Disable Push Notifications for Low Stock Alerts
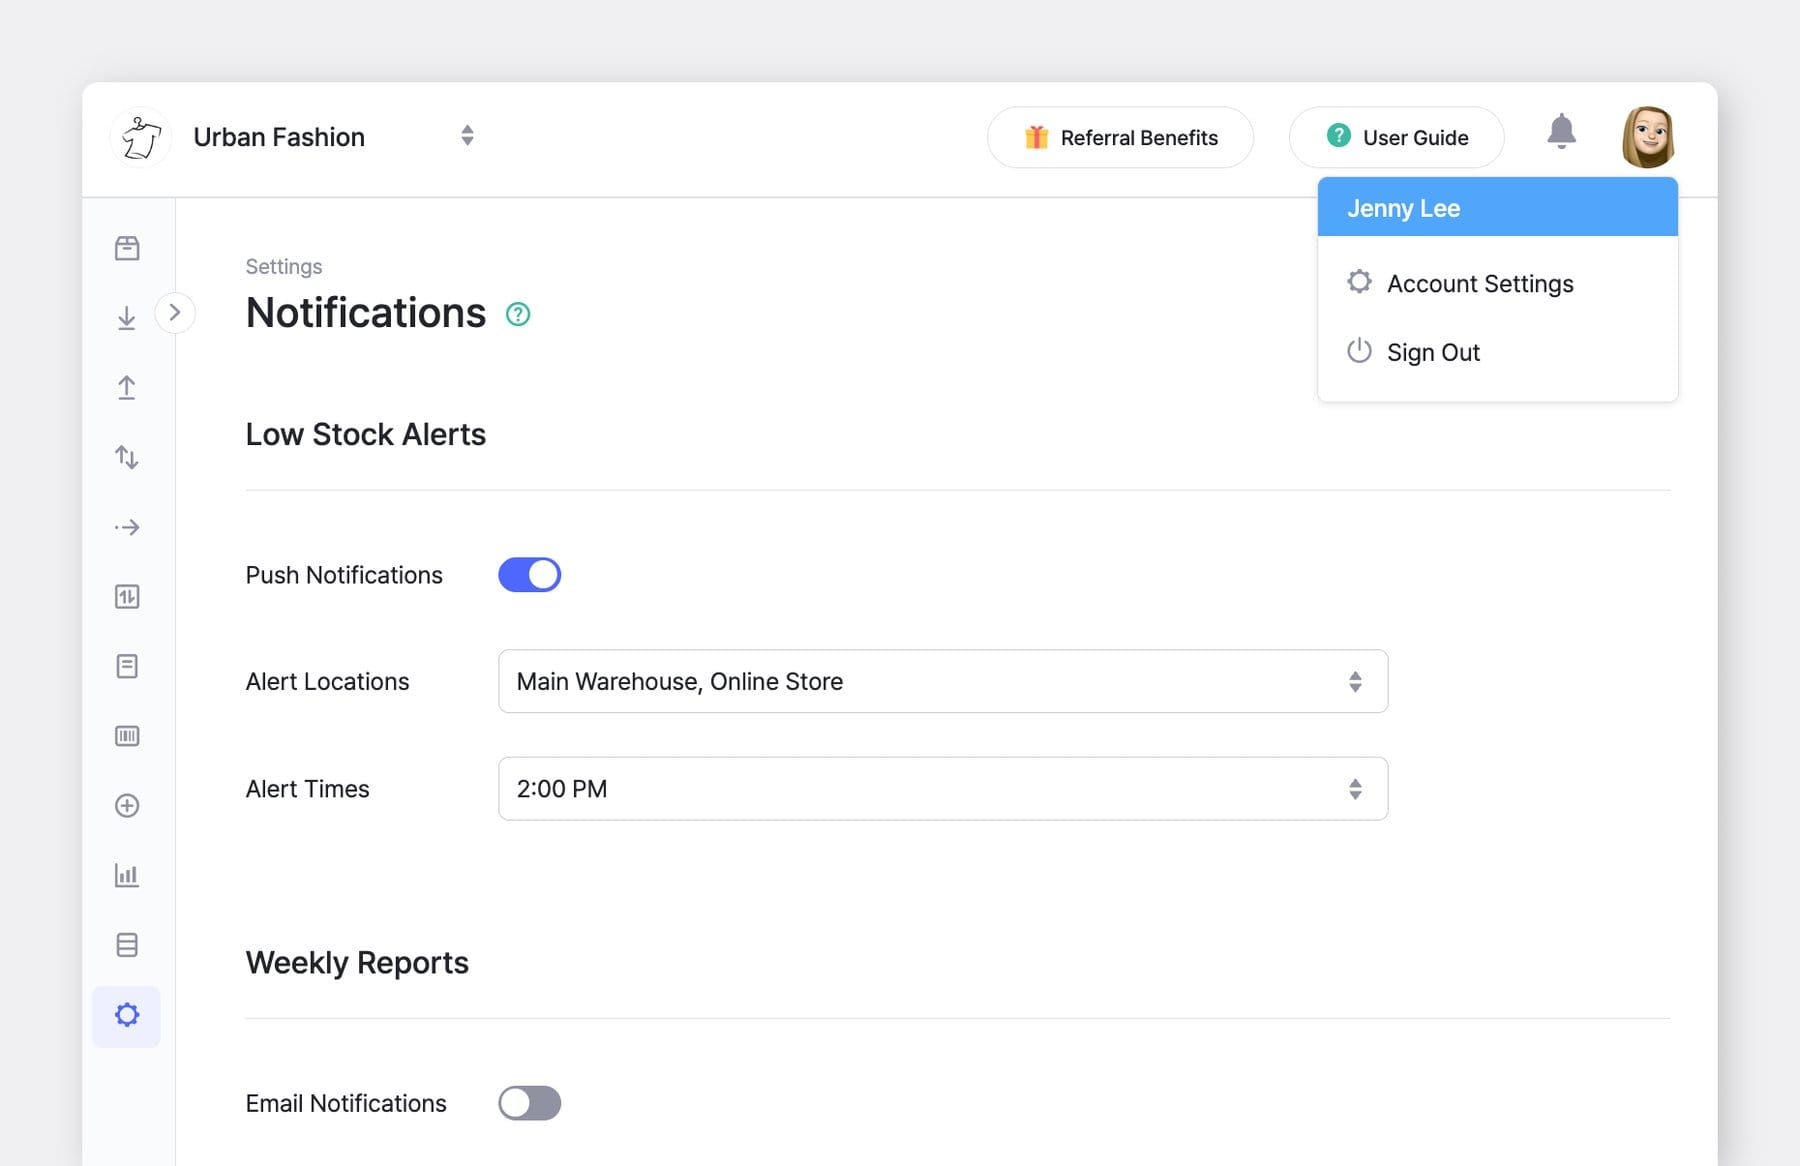This screenshot has height=1166, width=1800. pyautogui.click(x=529, y=574)
